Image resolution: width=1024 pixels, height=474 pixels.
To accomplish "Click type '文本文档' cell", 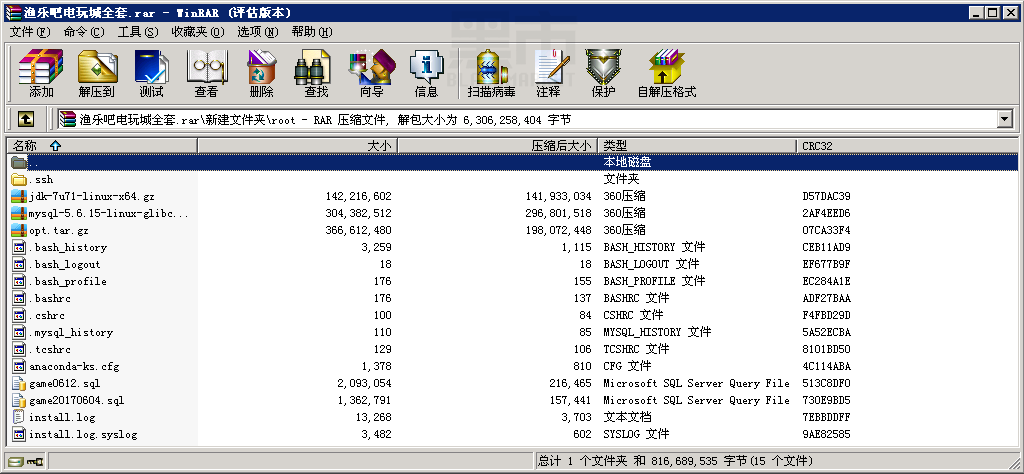I will pos(627,417).
